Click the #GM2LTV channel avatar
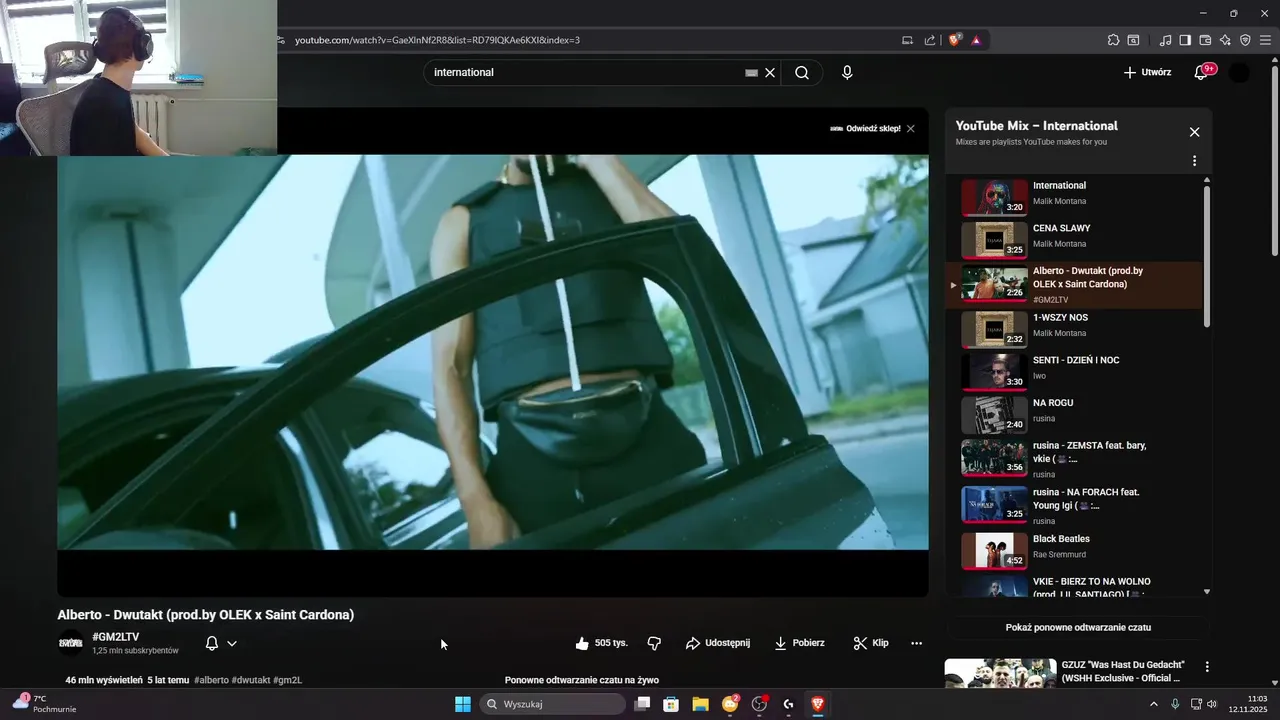Image resolution: width=1280 pixels, height=720 pixels. (x=71, y=643)
